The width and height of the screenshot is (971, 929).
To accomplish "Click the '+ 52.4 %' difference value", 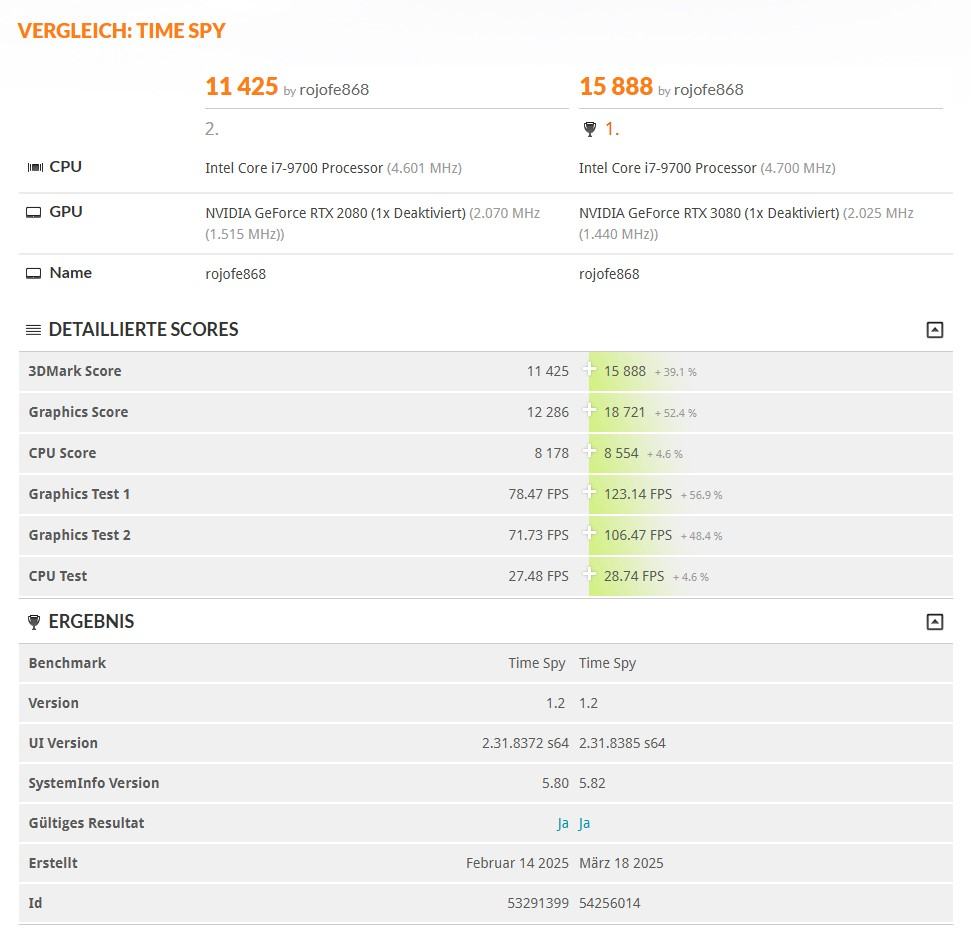I will coord(676,413).
